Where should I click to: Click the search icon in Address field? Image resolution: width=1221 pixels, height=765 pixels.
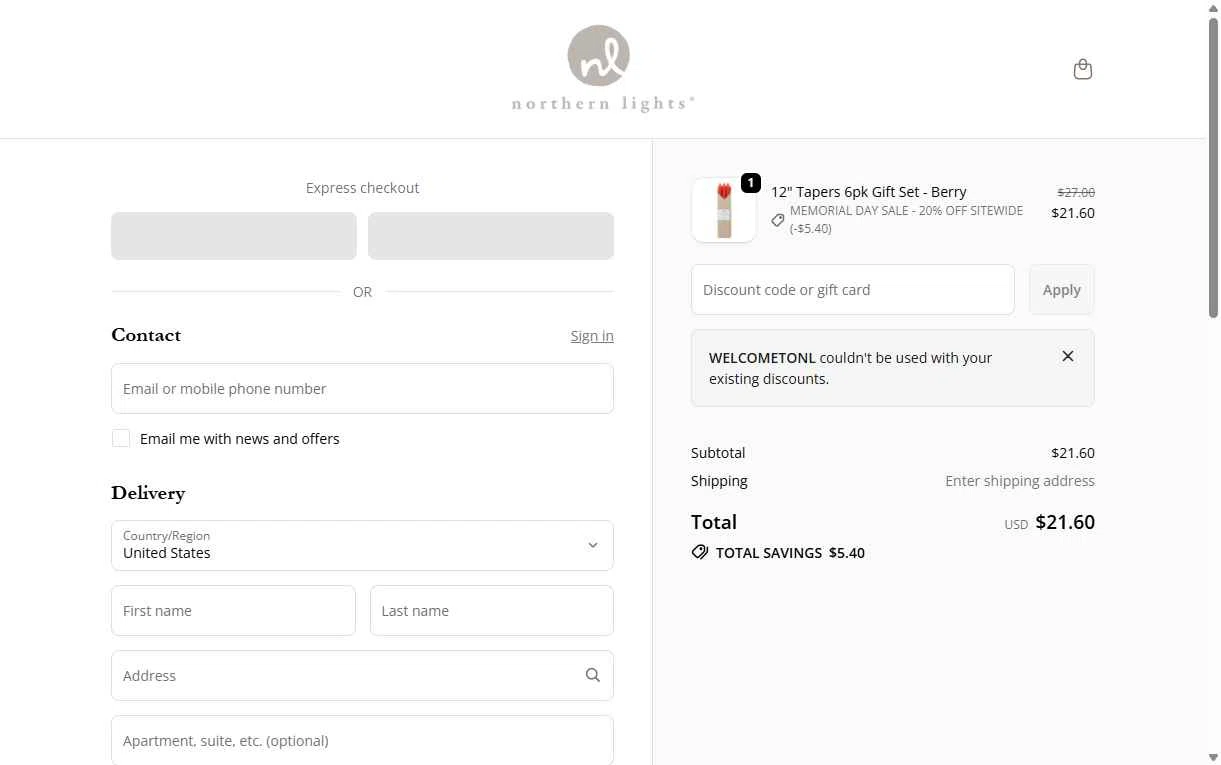click(x=593, y=675)
